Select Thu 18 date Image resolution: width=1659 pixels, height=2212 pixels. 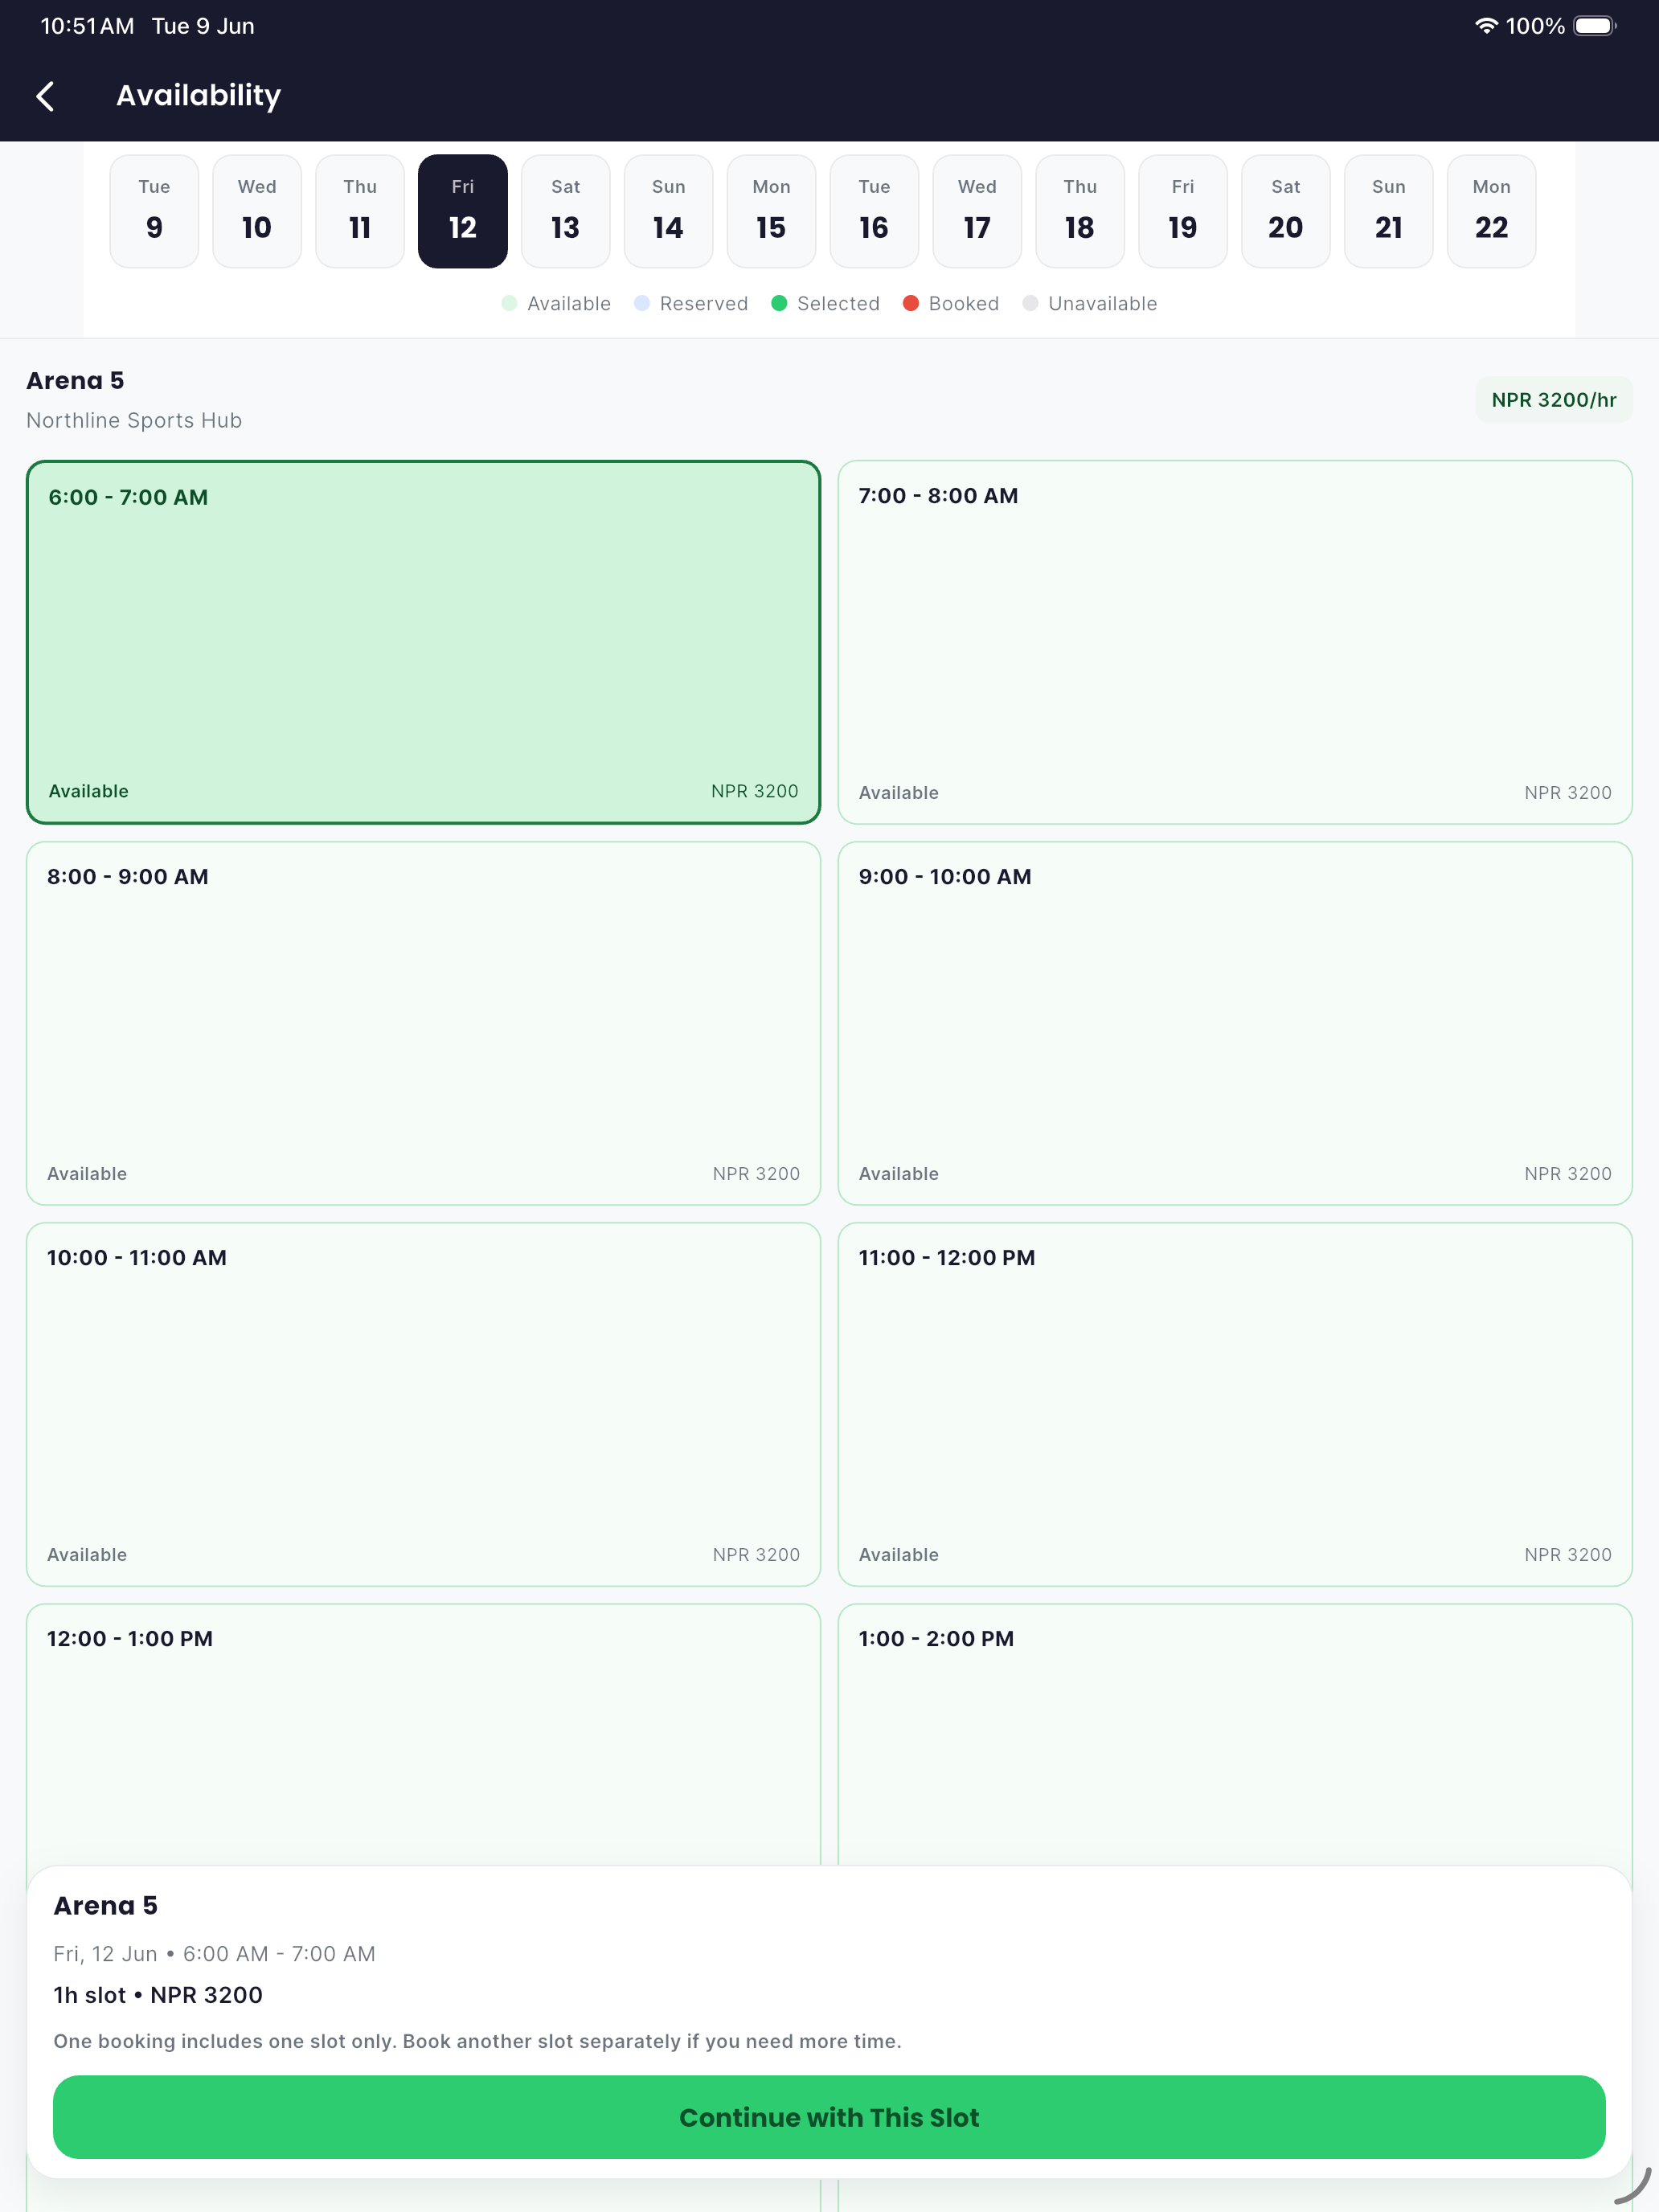coord(1080,211)
